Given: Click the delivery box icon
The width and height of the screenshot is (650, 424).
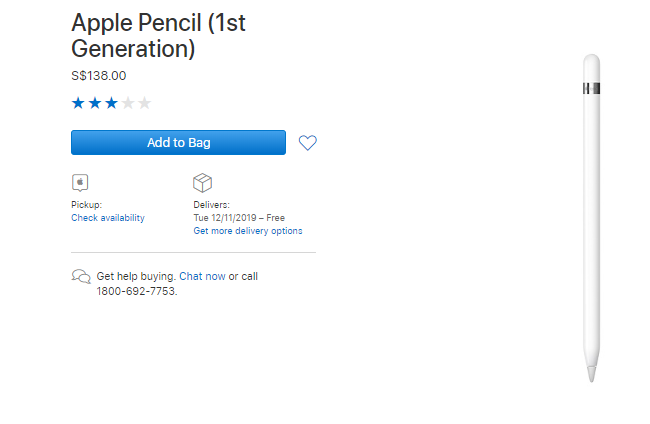Looking at the screenshot, I should (202, 182).
